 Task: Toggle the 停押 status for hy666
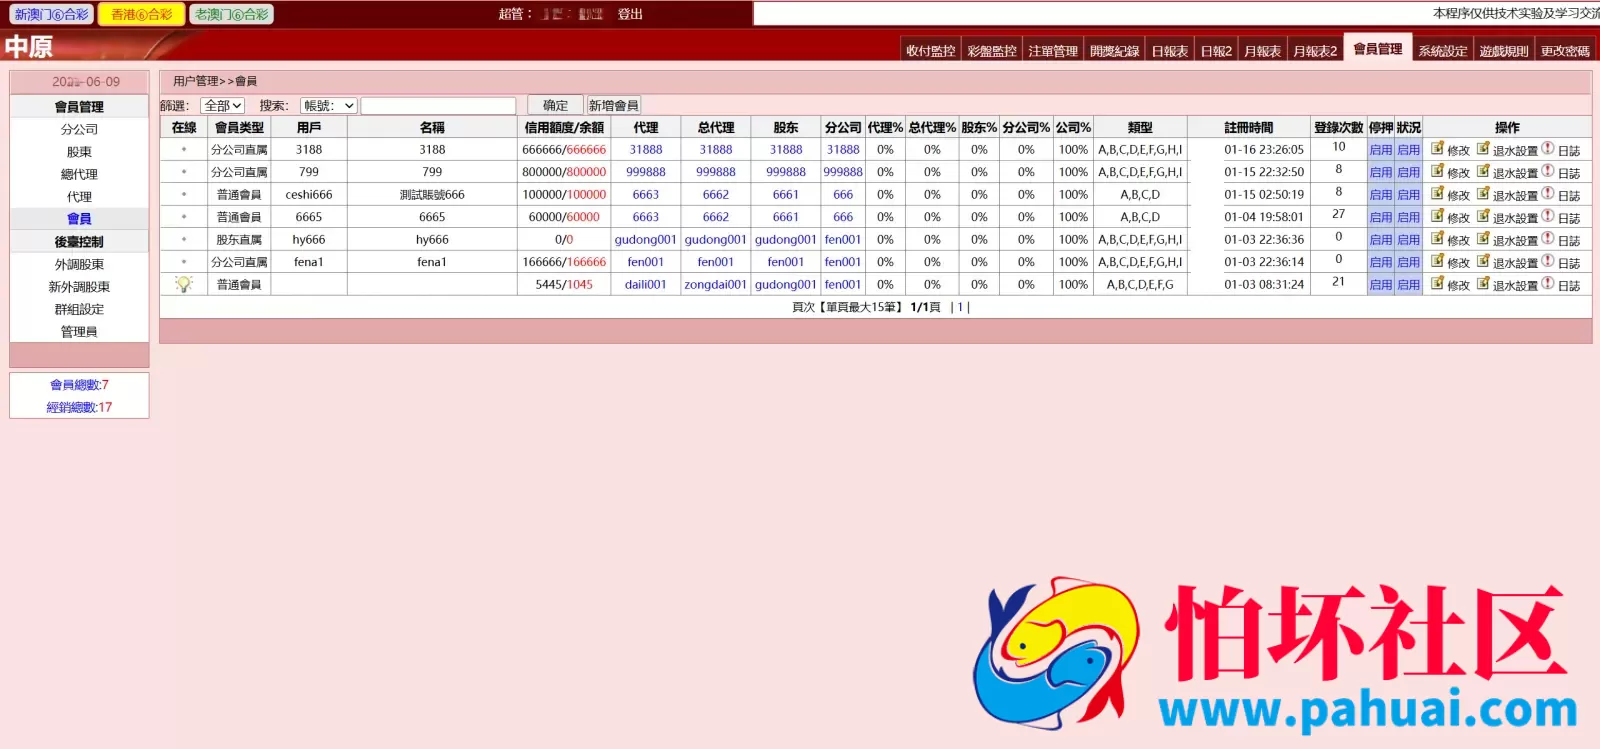pos(1381,240)
